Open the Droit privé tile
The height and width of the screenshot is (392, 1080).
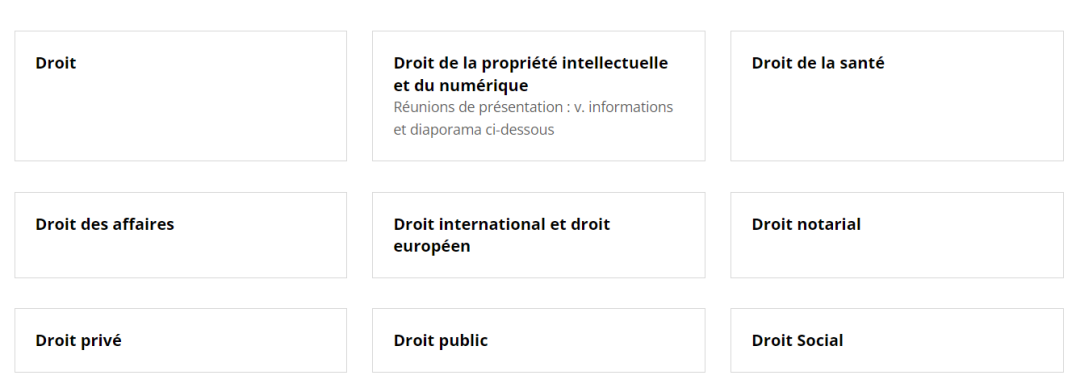pos(180,340)
